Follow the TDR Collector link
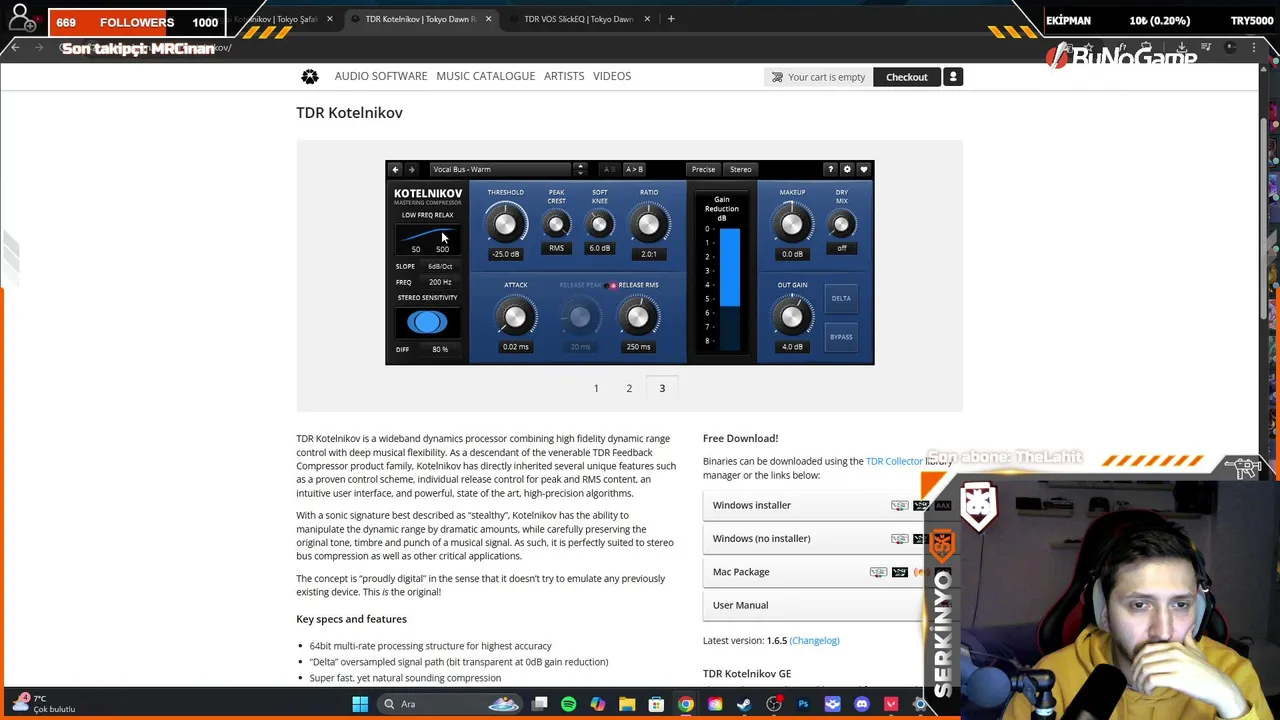 click(894, 461)
